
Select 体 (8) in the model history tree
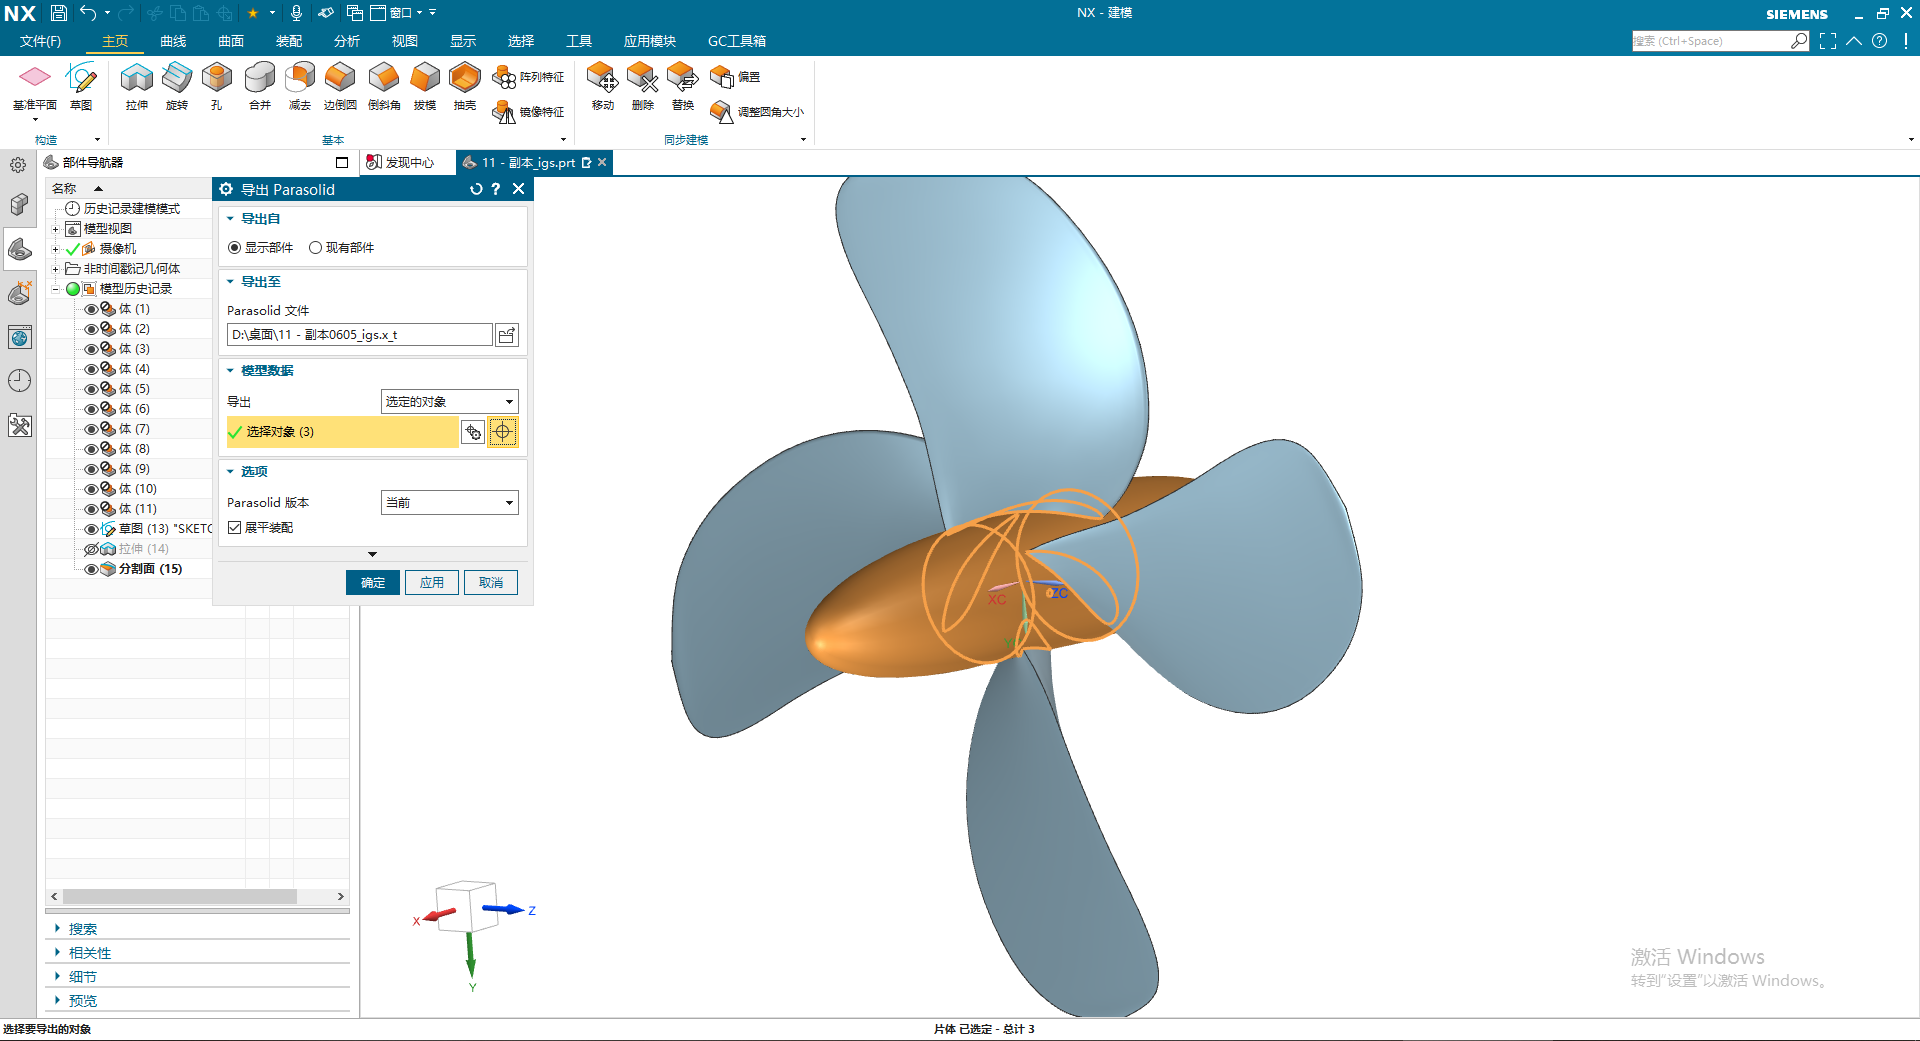tap(134, 449)
